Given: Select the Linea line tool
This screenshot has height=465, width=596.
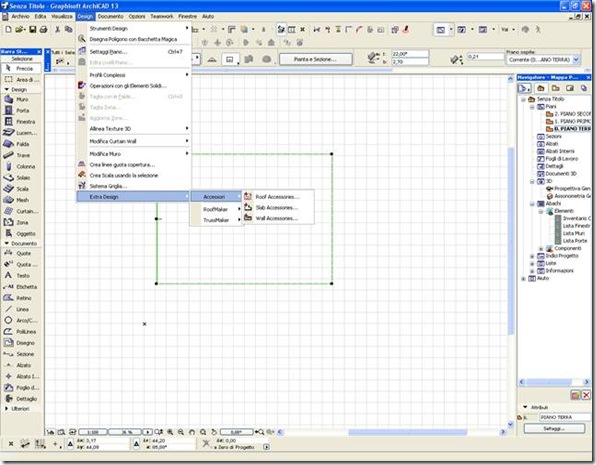Looking at the screenshot, I should coord(21,309).
